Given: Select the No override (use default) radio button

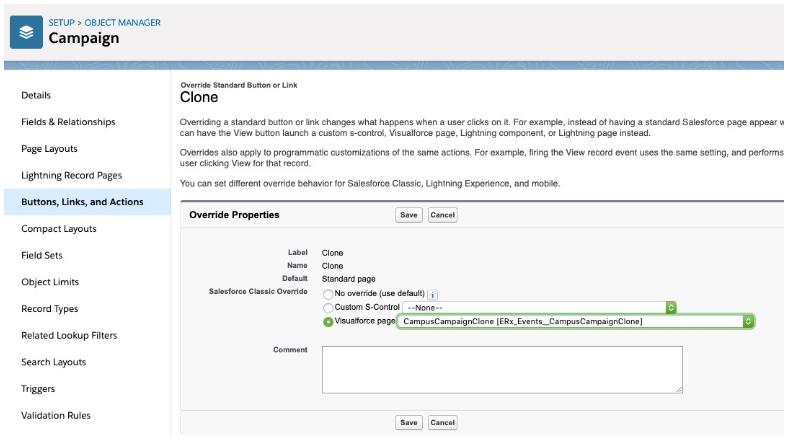Looking at the screenshot, I should 328,294.
